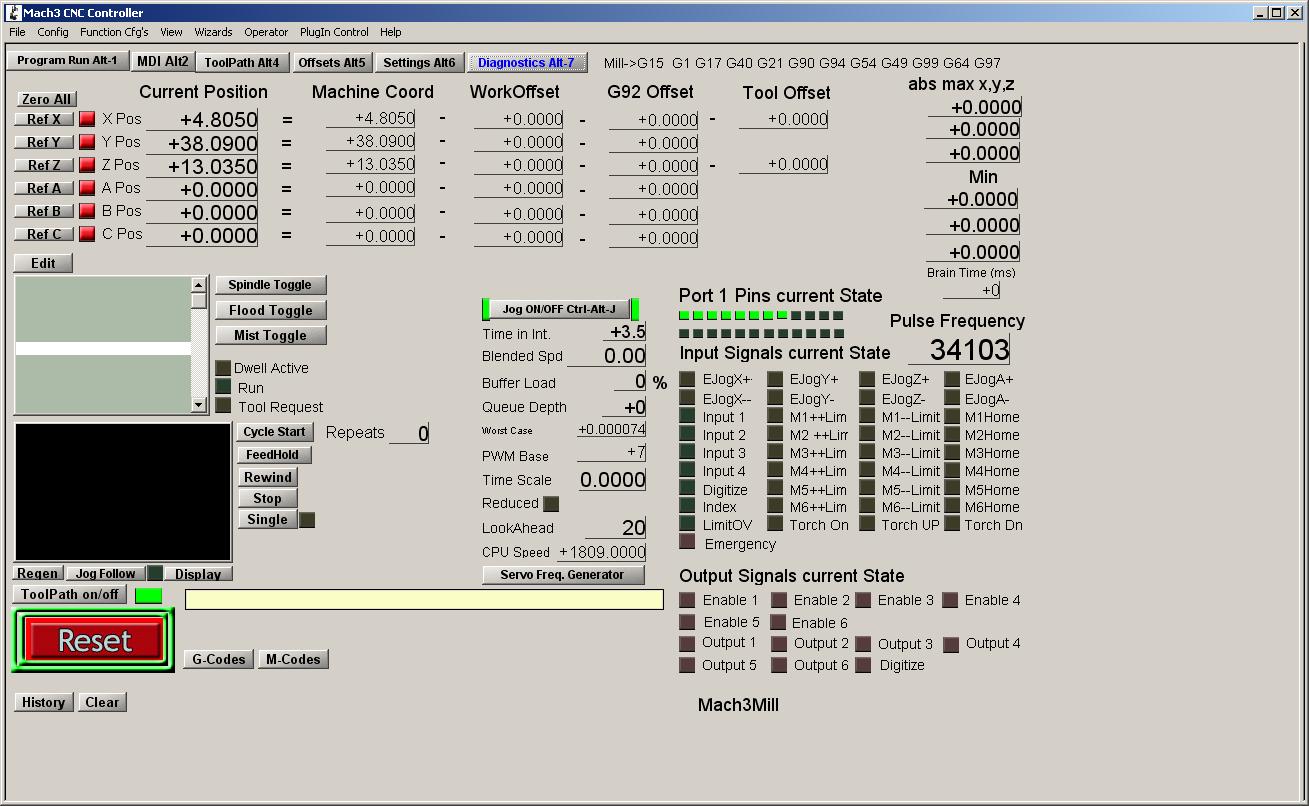Click the Output 4 signal LED
Image resolution: width=1309 pixels, height=806 pixels.
(x=951, y=644)
